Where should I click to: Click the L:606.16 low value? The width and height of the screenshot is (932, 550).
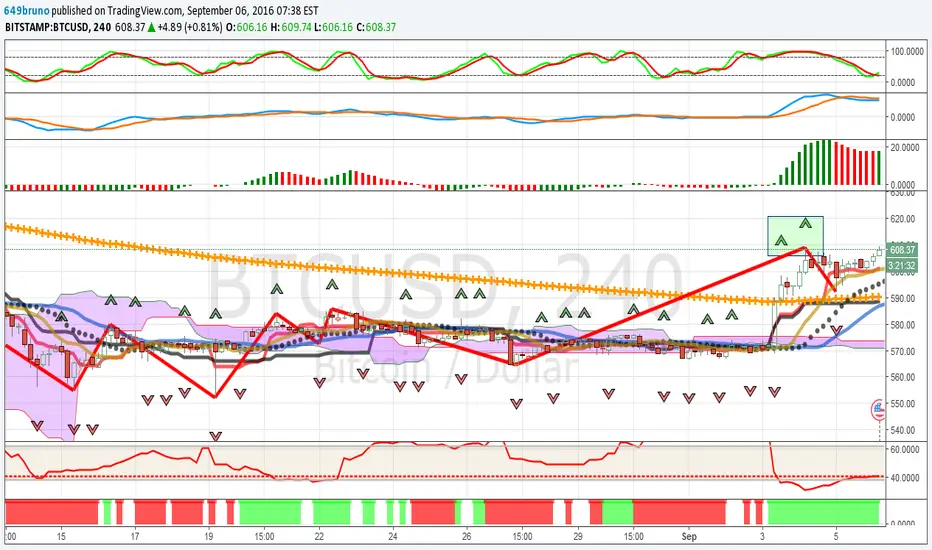333,27
